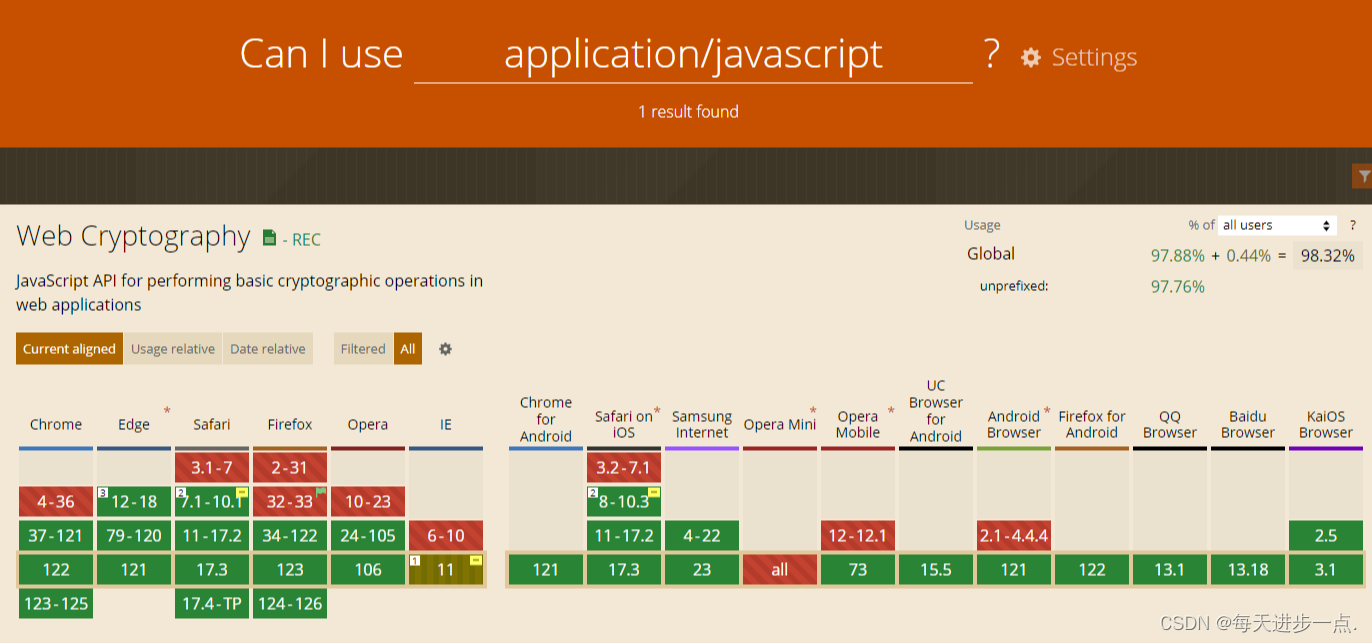Viewport: 1372px width, 643px height.
Task: Click the Opera Mobile 73 cell
Action: pos(858,569)
